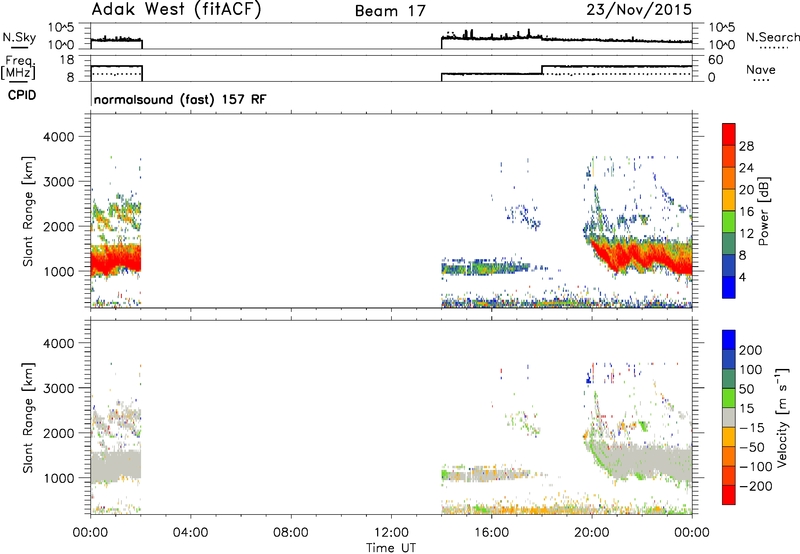Click the red bottom of velocity colorbar
This screenshot has width=800, height=554.
pos(729,495)
